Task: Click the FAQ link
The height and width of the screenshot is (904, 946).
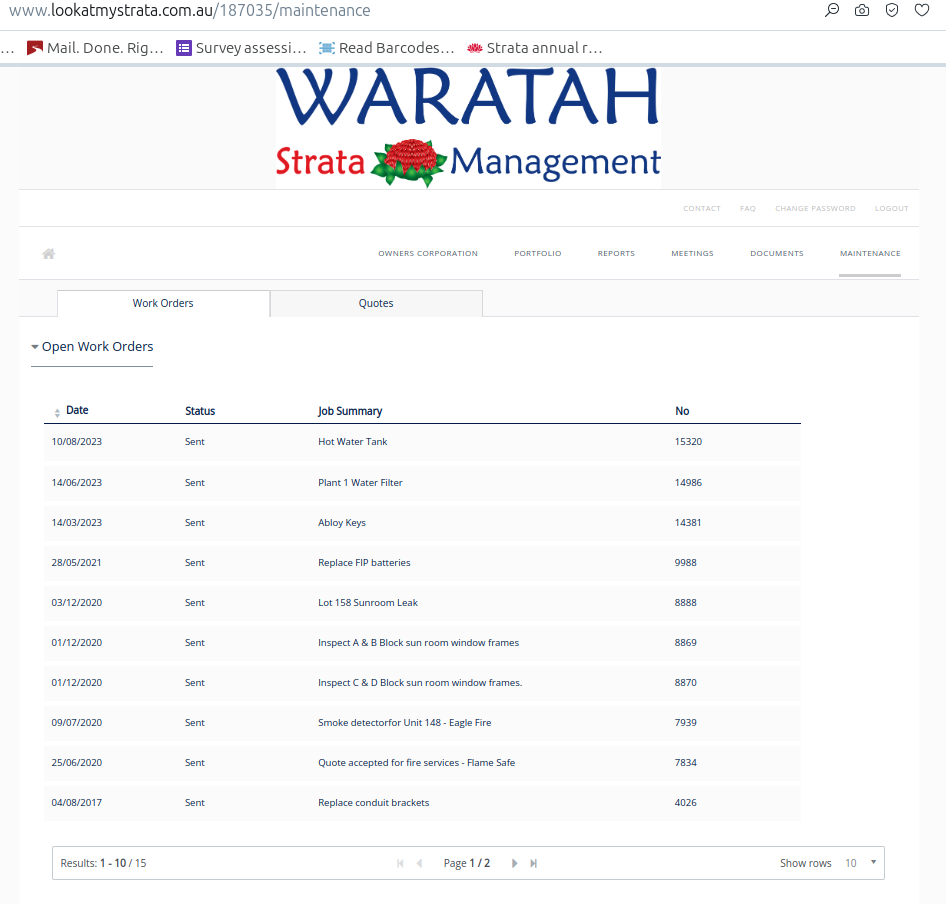Action: [748, 208]
